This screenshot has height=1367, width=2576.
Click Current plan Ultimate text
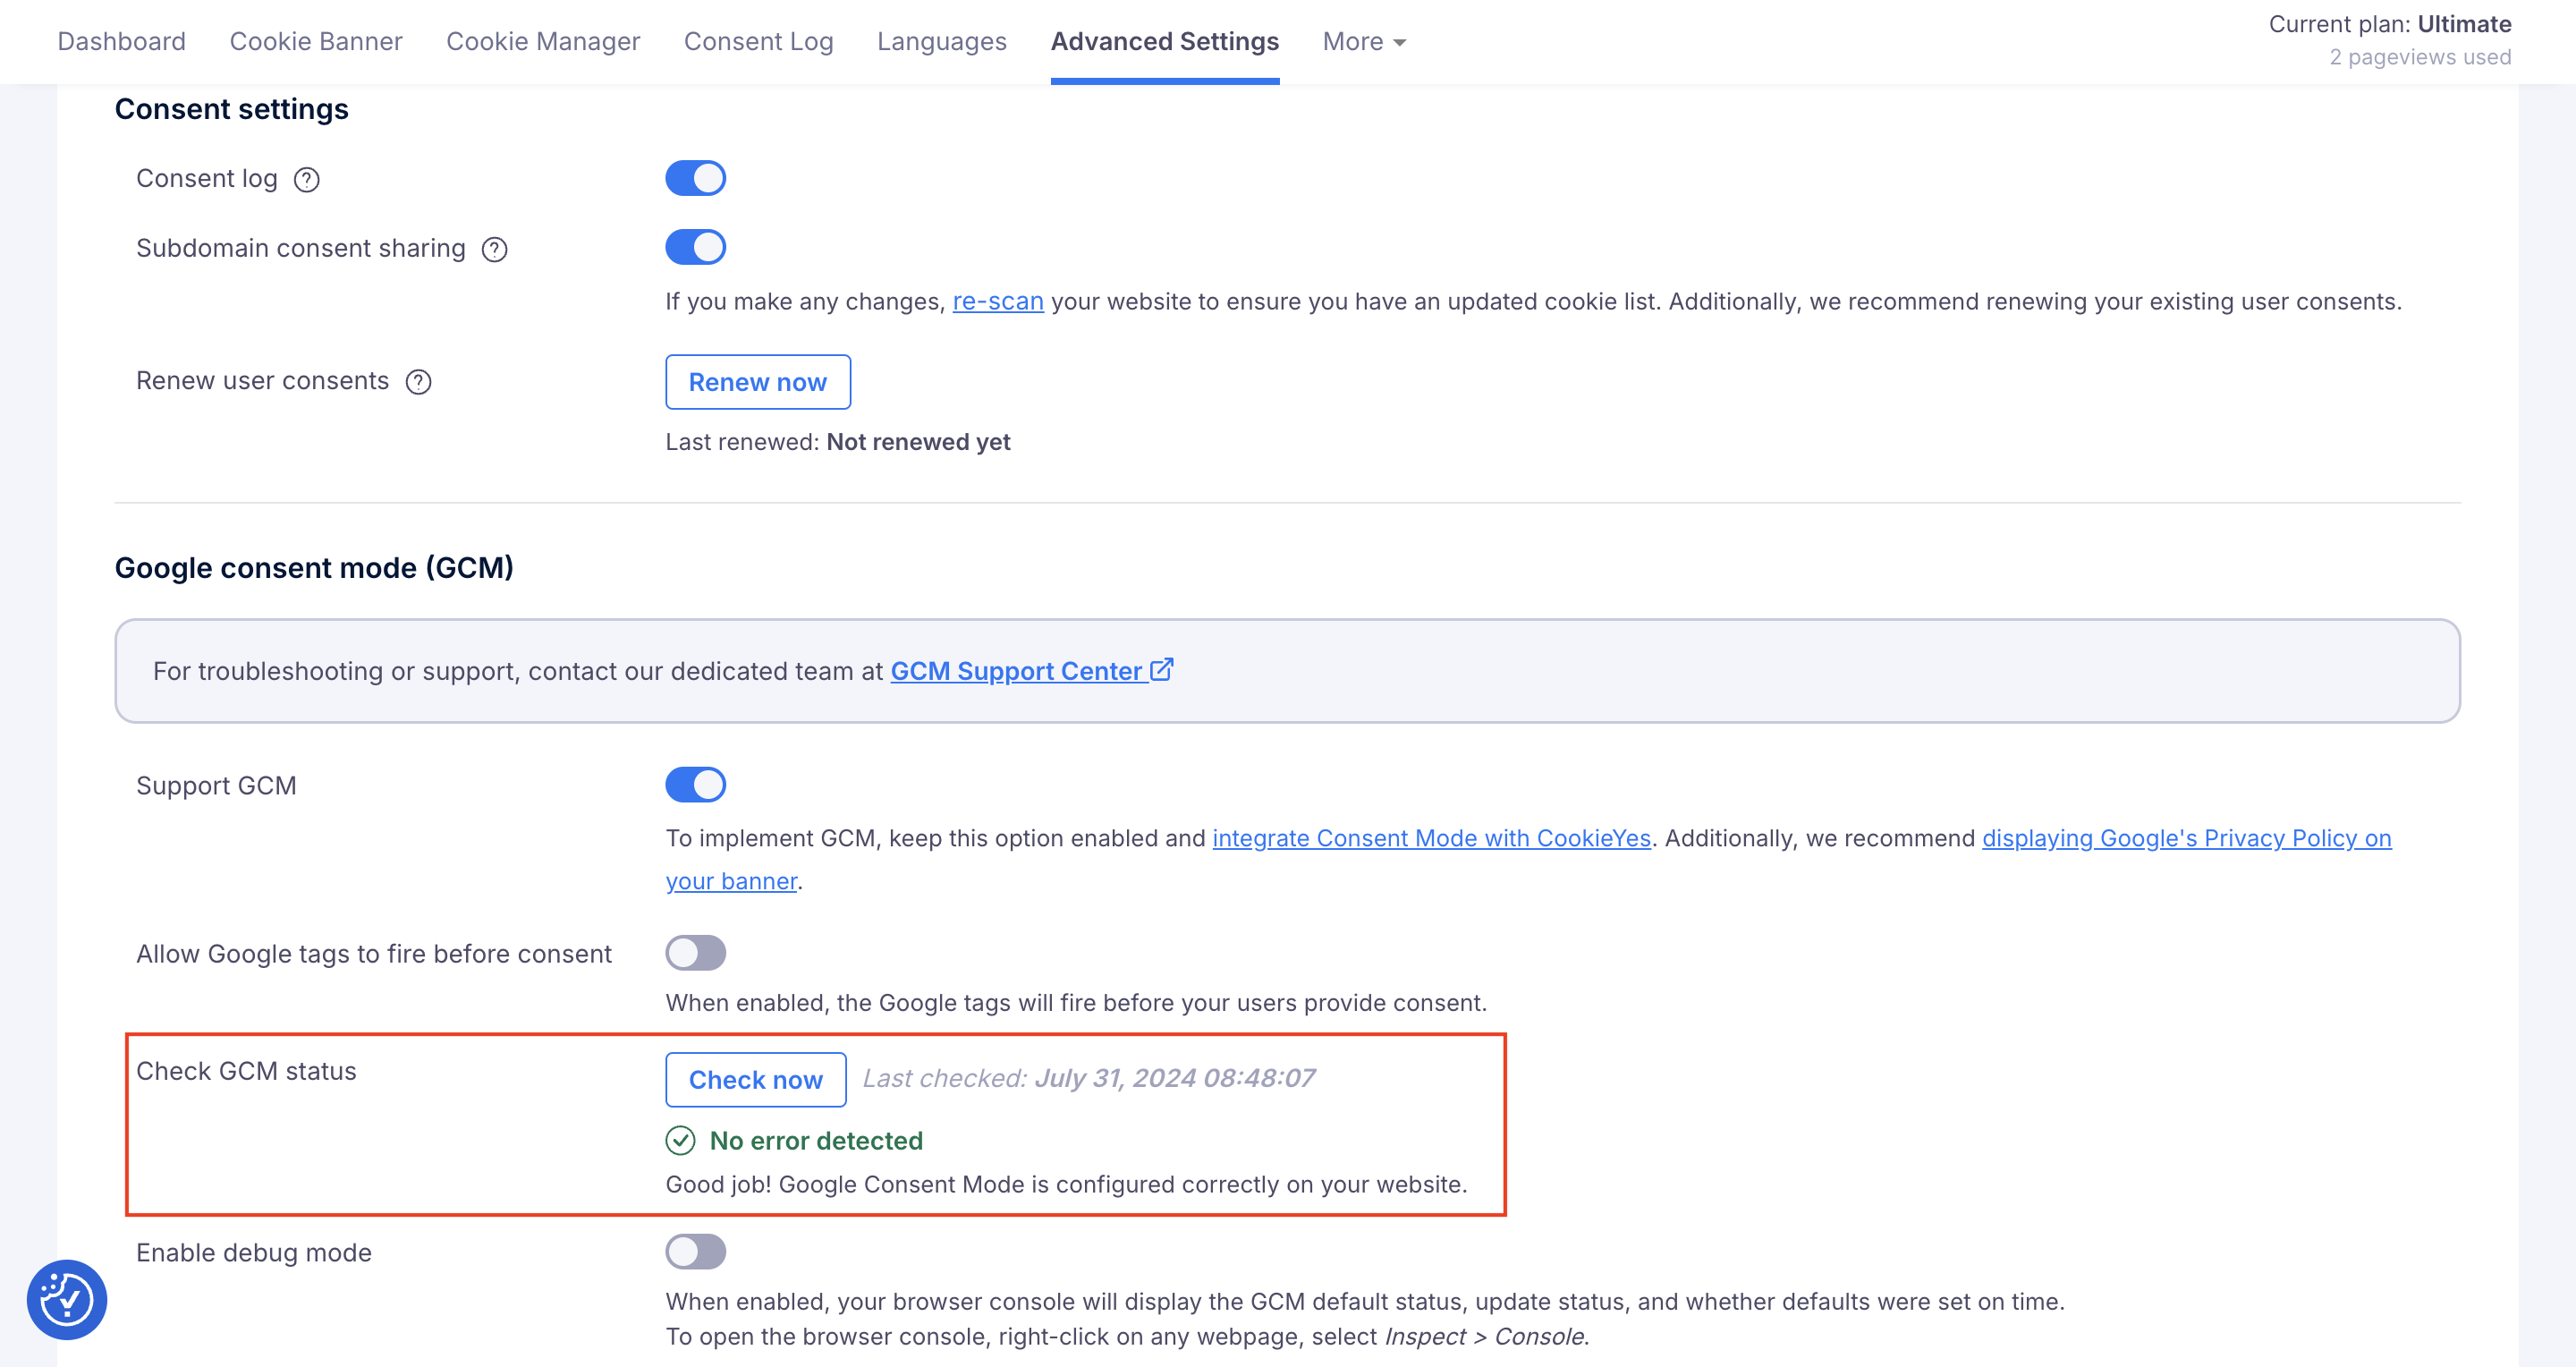2389,25
